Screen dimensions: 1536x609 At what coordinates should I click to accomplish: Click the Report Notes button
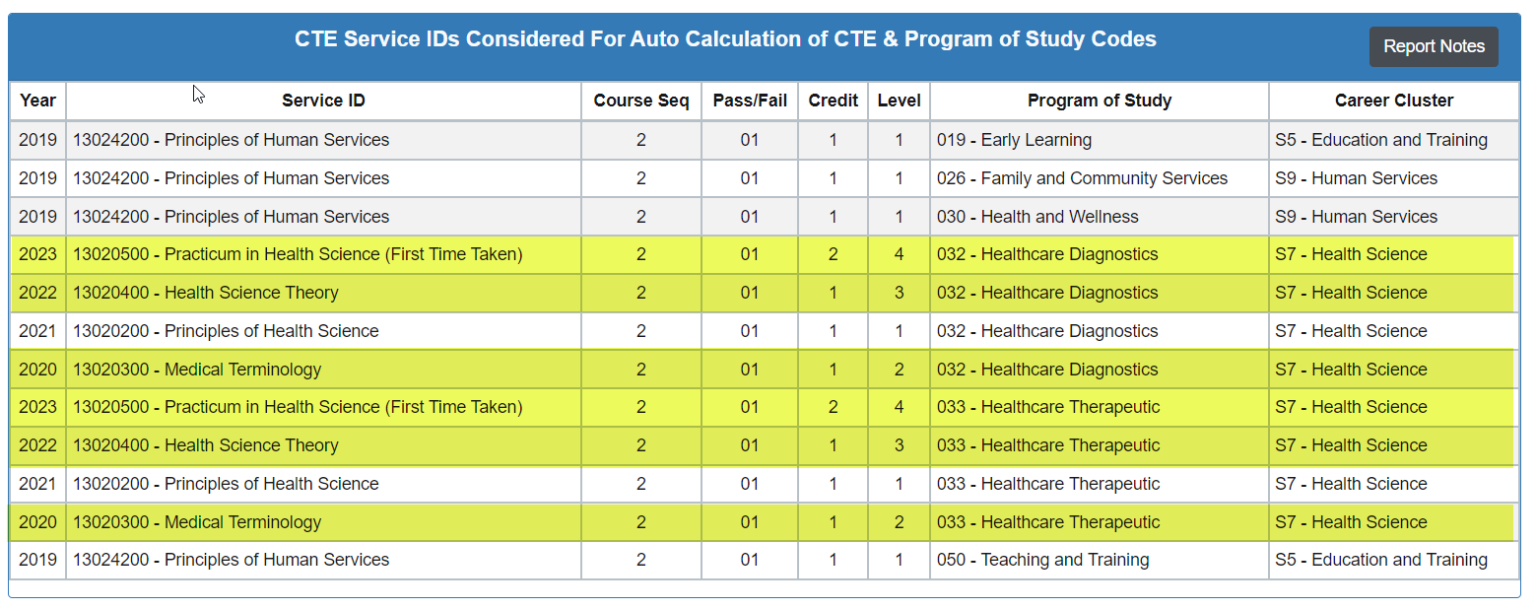tap(1433, 46)
